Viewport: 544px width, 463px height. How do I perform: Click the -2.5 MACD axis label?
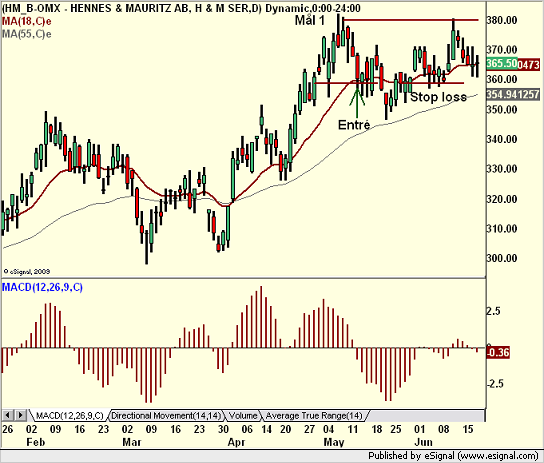click(494, 384)
